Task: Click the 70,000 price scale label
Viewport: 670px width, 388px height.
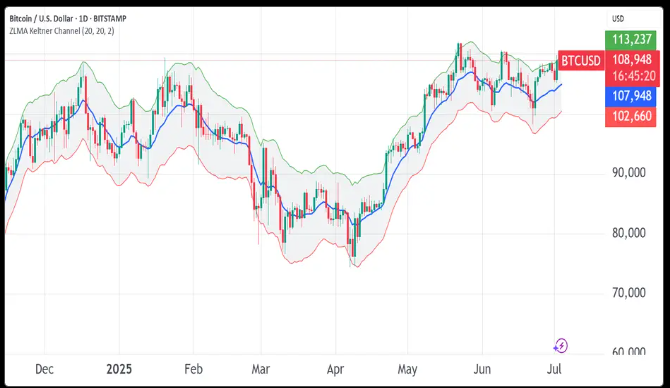Action: coord(629,293)
